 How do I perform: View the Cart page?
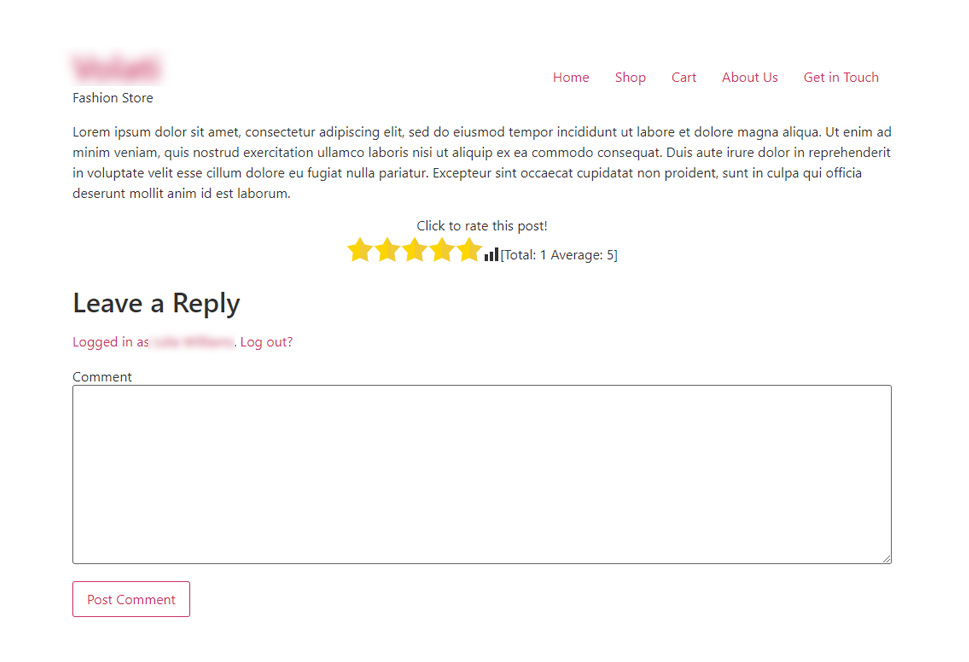click(x=683, y=77)
